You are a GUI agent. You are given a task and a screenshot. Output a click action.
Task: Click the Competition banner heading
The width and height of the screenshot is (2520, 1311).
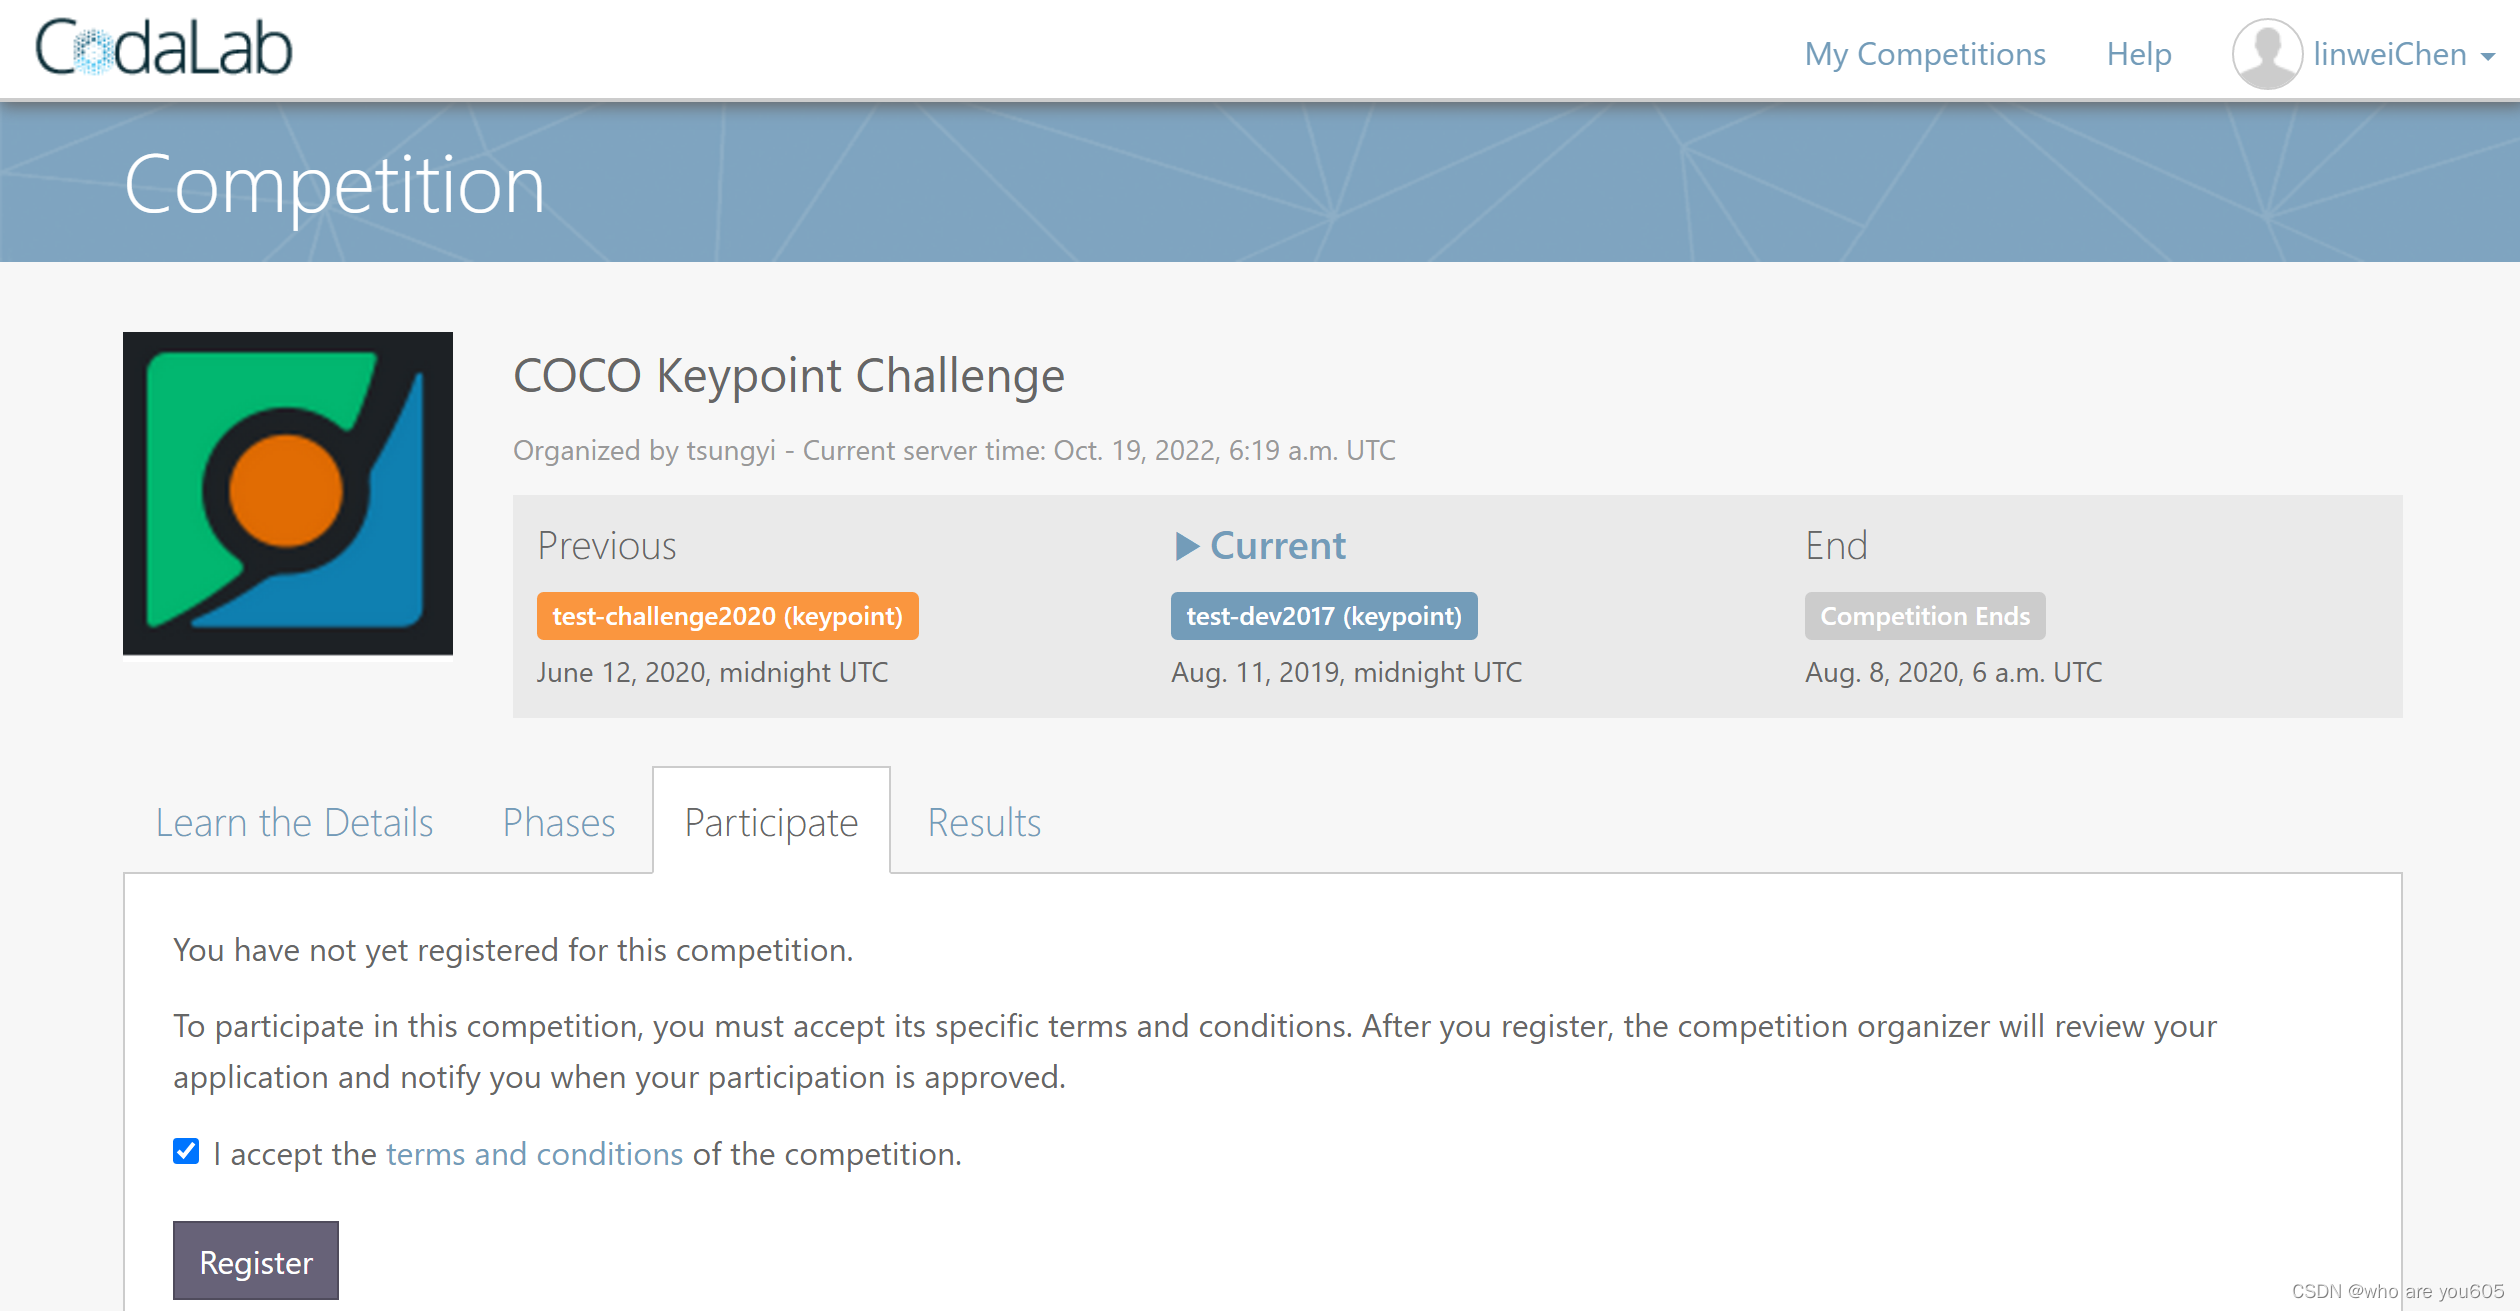click(x=334, y=186)
